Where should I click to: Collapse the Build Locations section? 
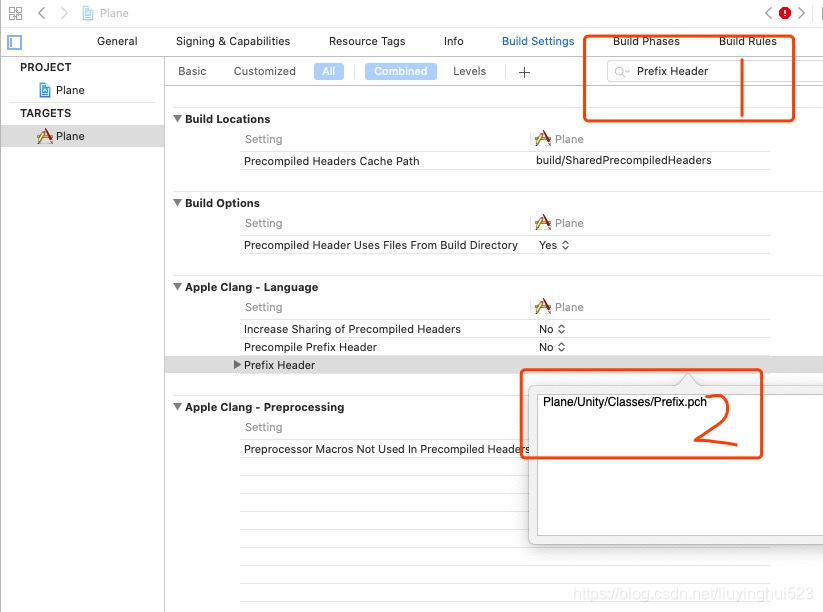[x=177, y=119]
